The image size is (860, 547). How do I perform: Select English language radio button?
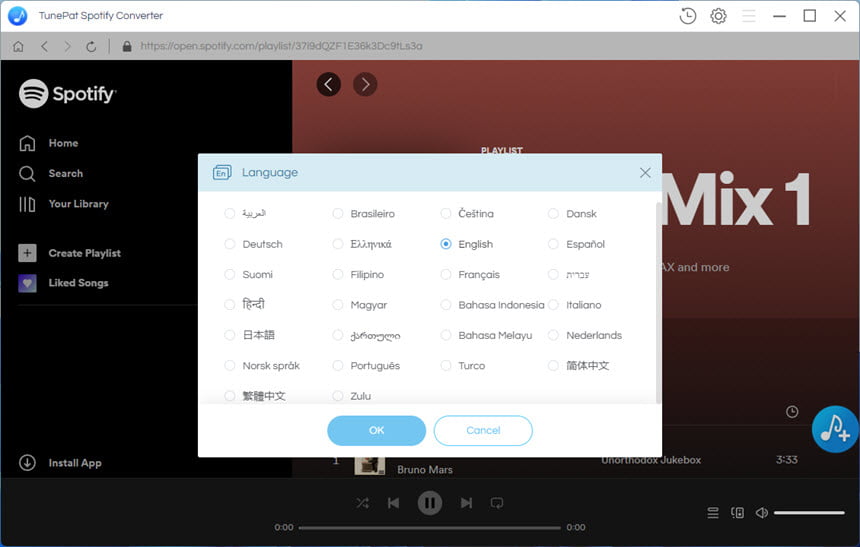pos(446,244)
